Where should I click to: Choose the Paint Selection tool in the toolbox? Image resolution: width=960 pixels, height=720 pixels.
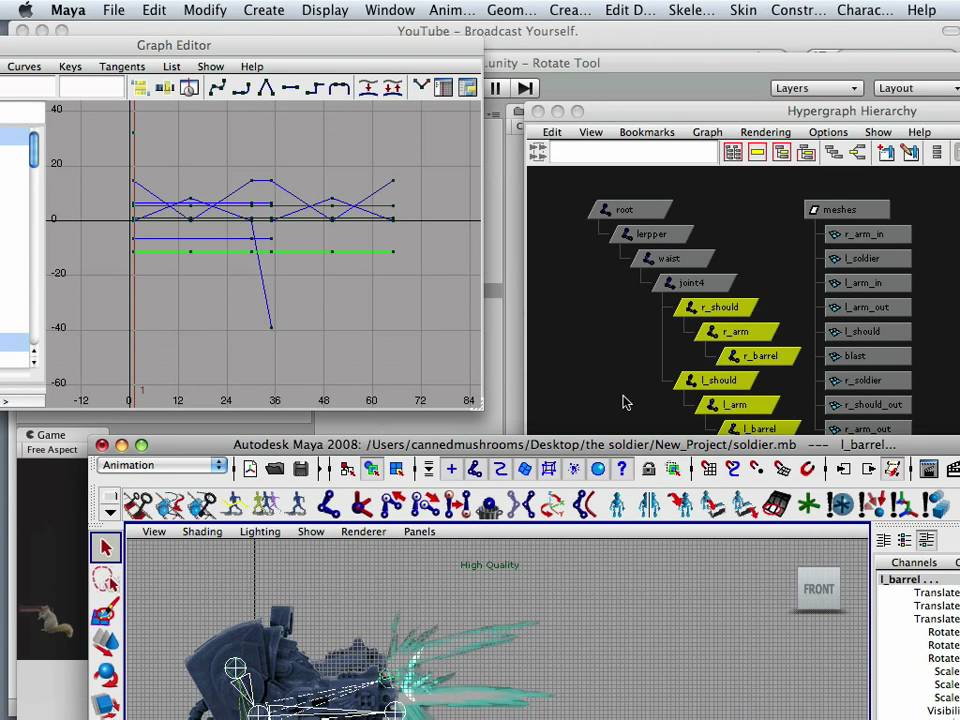tap(106, 610)
